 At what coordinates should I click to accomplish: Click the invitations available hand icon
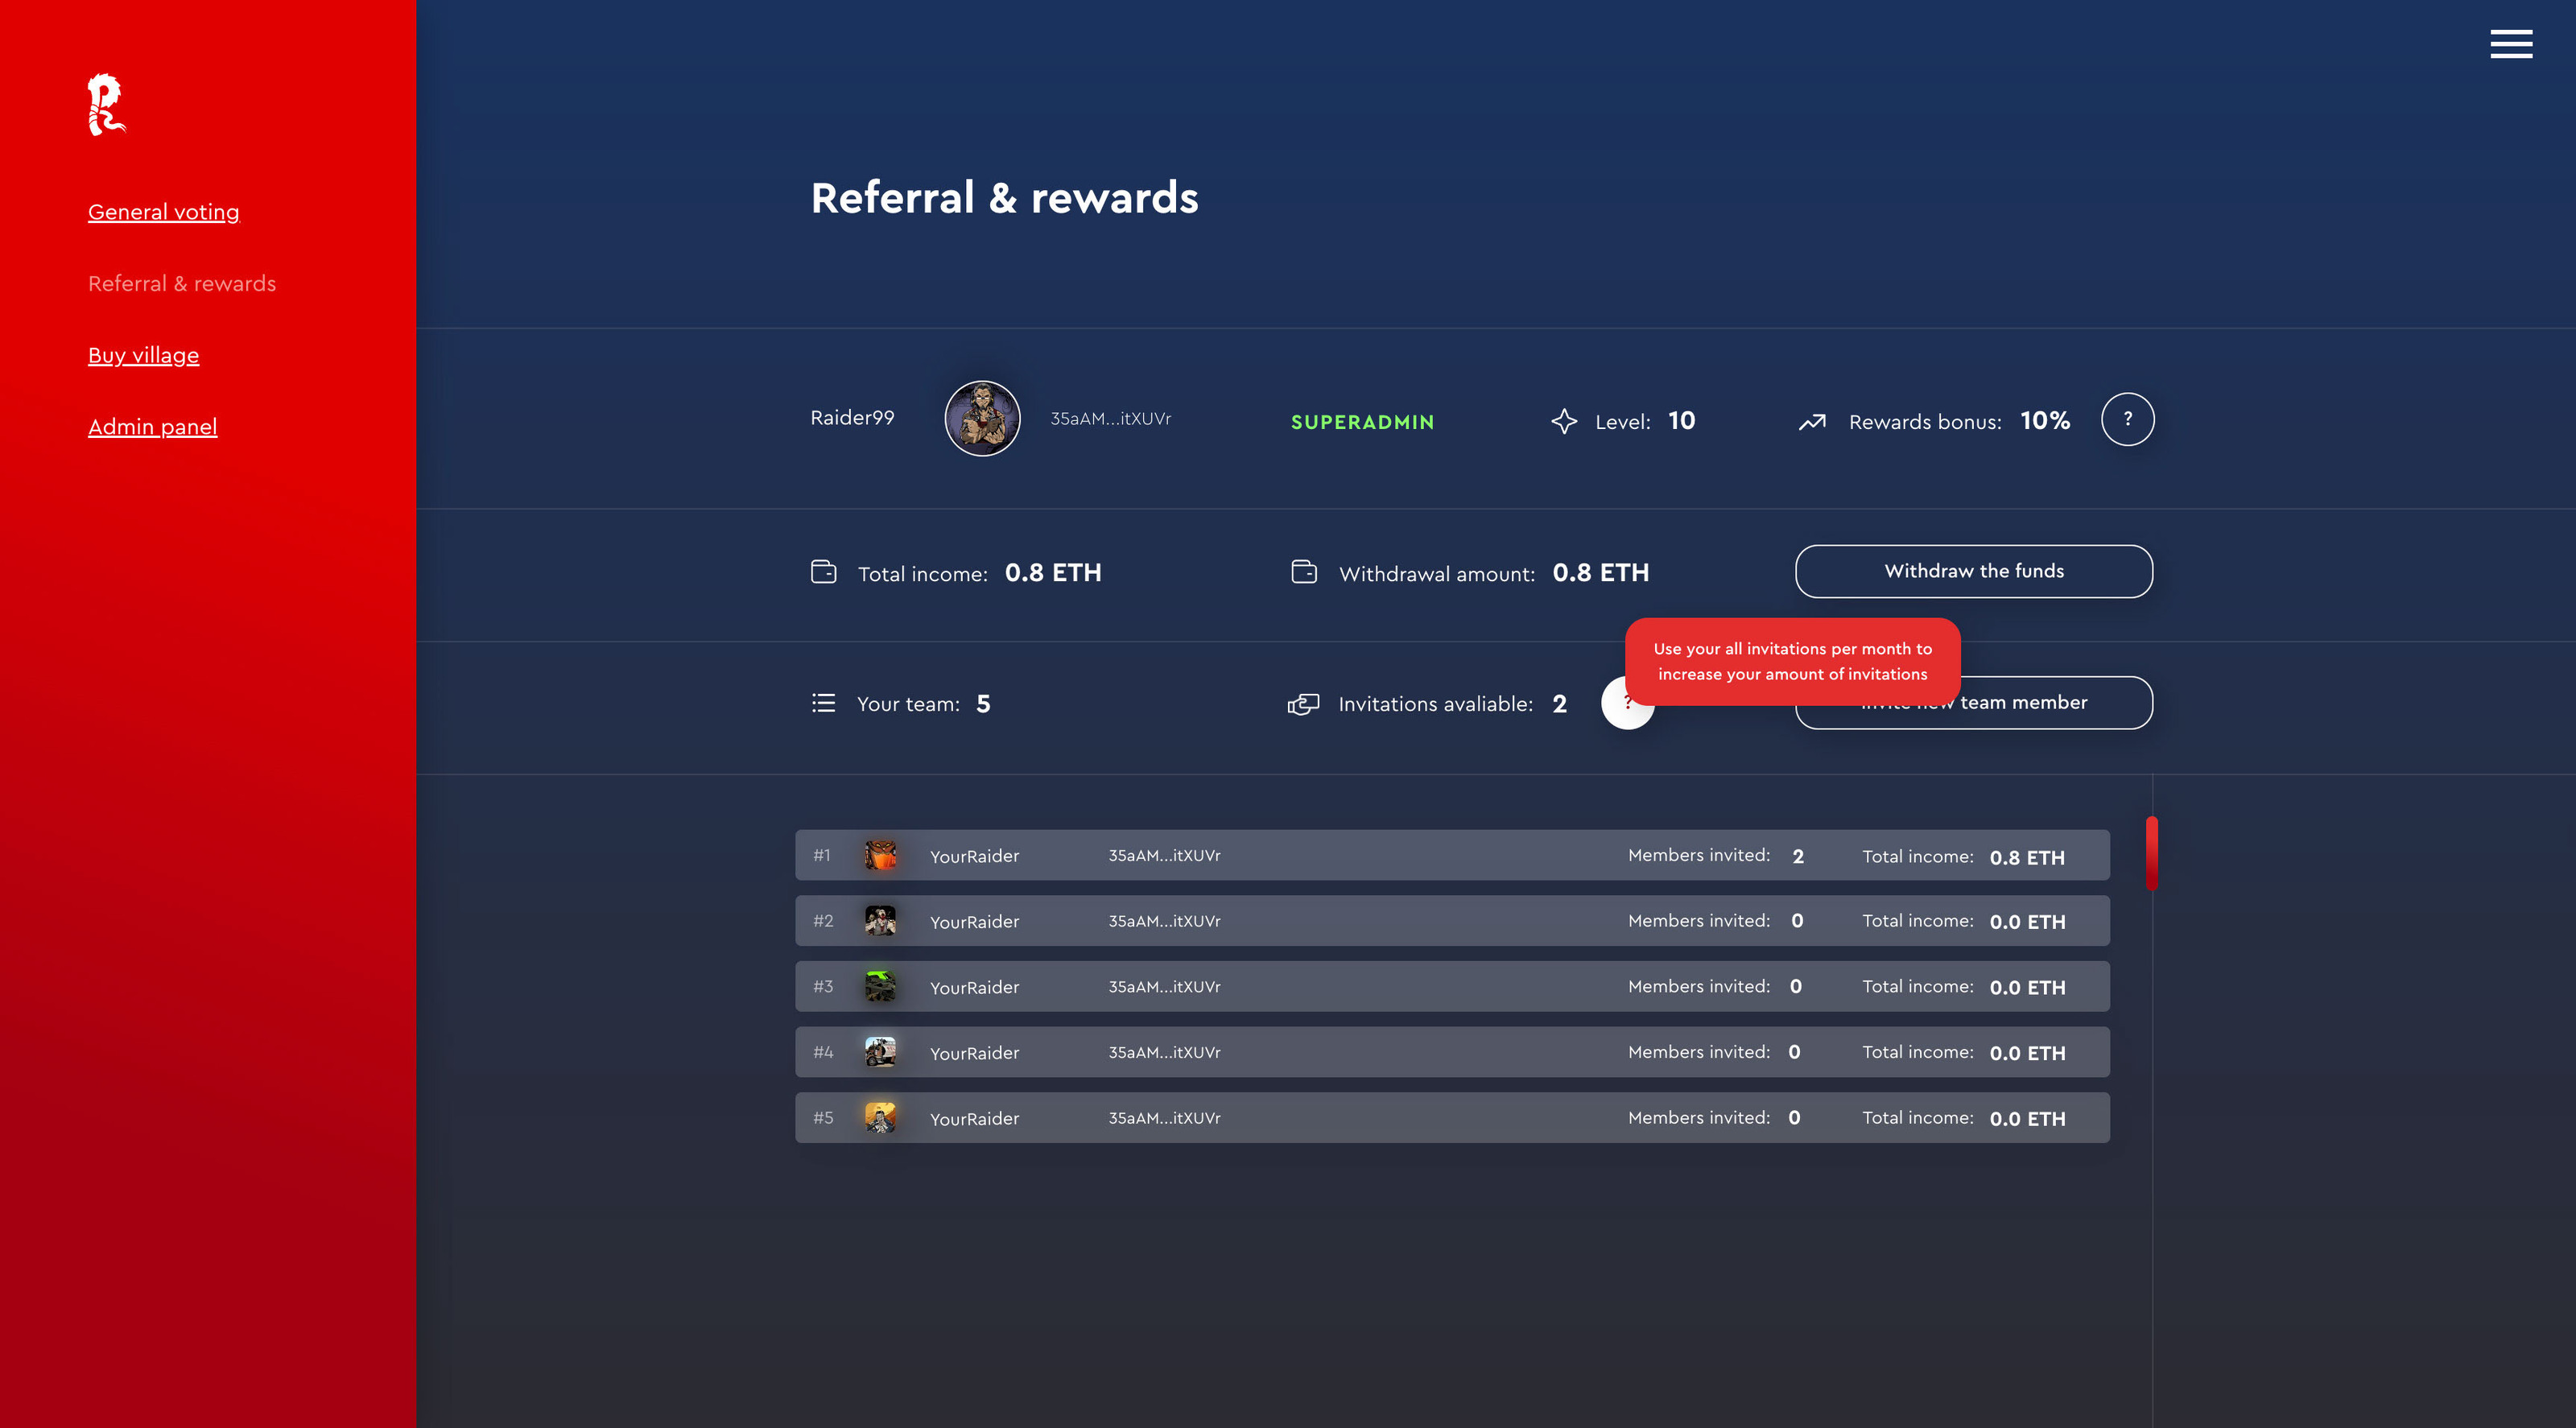(x=1303, y=704)
